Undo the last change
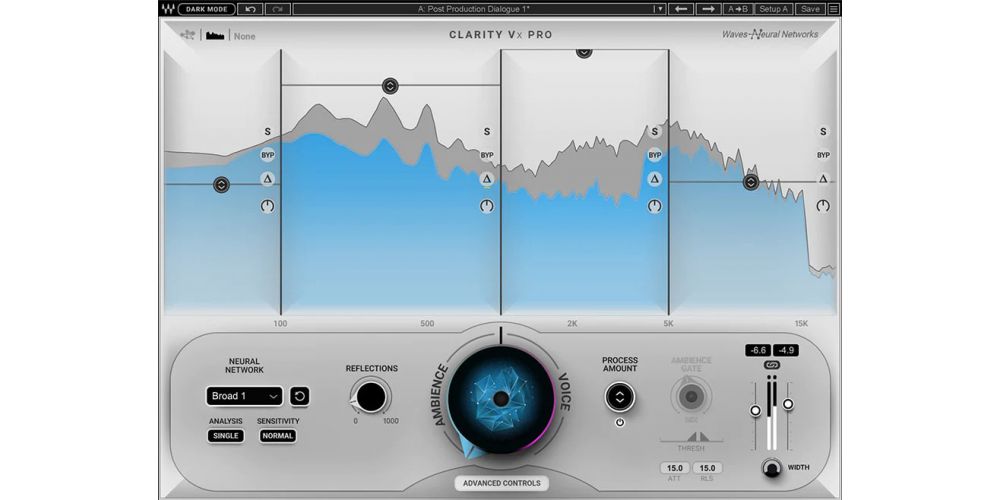 tap(250, 9)
